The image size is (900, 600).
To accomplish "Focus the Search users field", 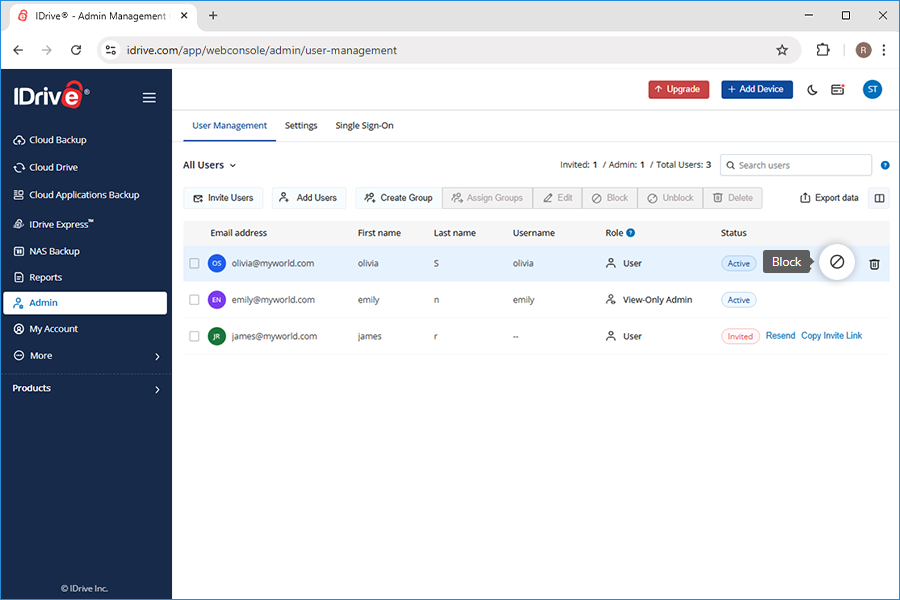I will point(796,165).
